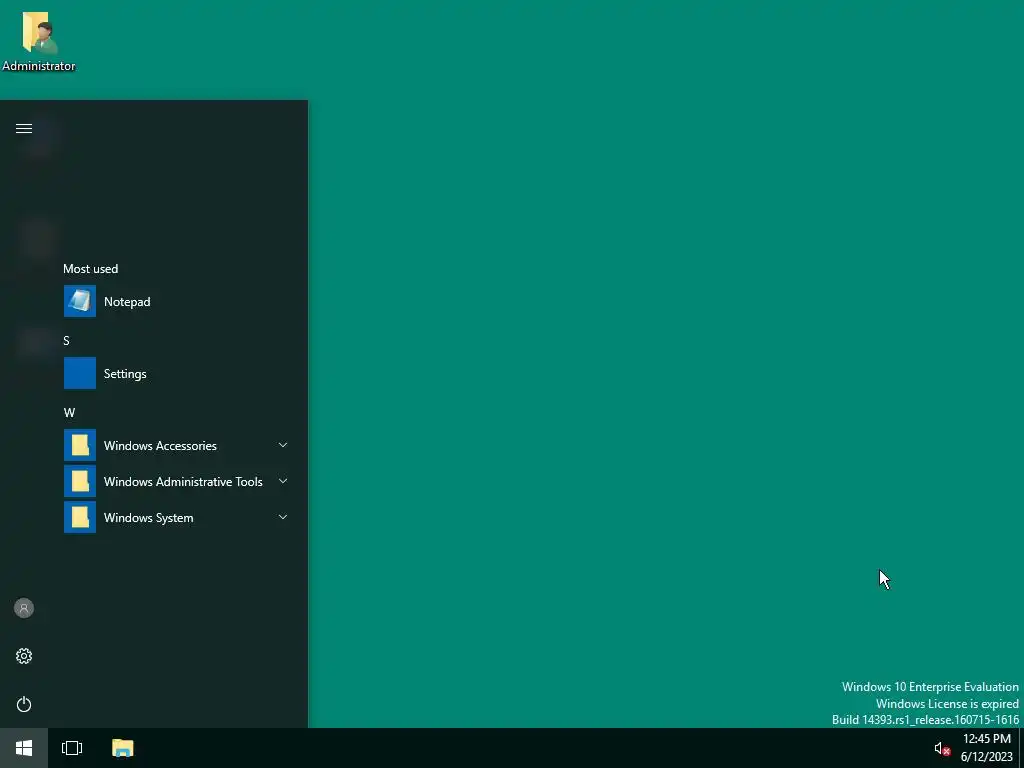Select the Windows System label
Screen dimensions: 1024x768
pyautogui.click(x=148, y=518)
